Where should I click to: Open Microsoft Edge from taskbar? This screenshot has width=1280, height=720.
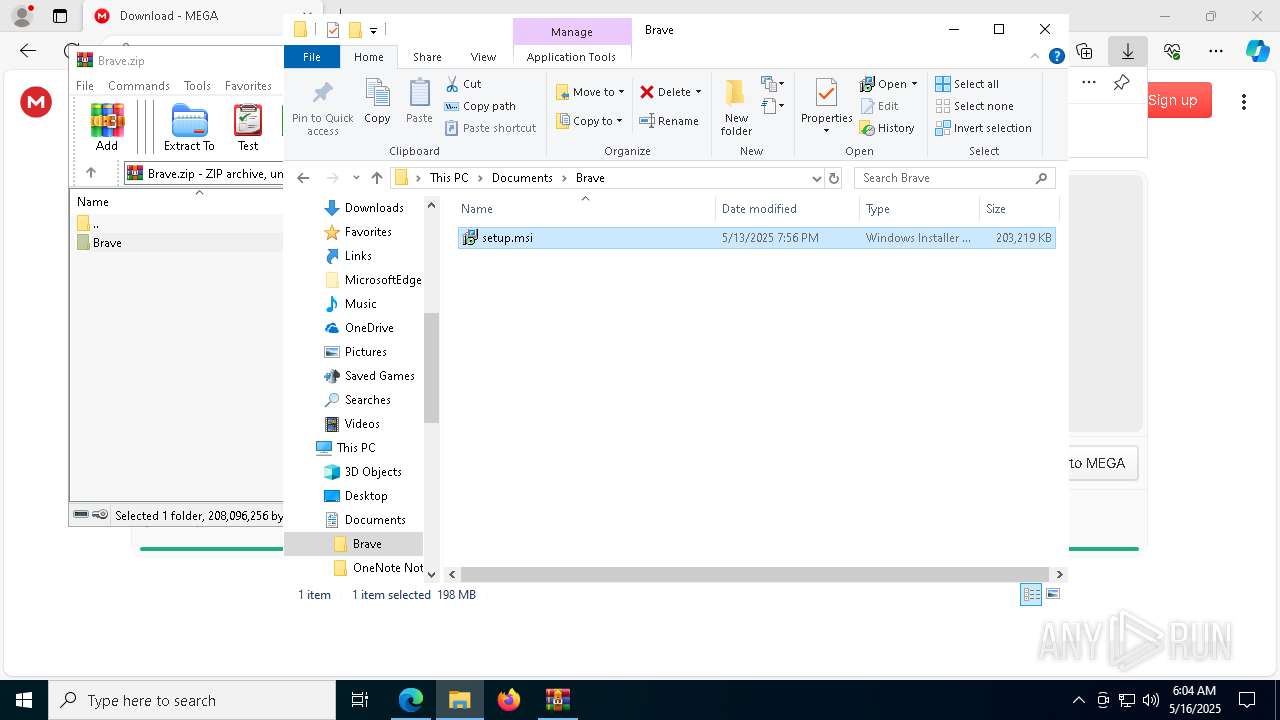pos(411,700)
